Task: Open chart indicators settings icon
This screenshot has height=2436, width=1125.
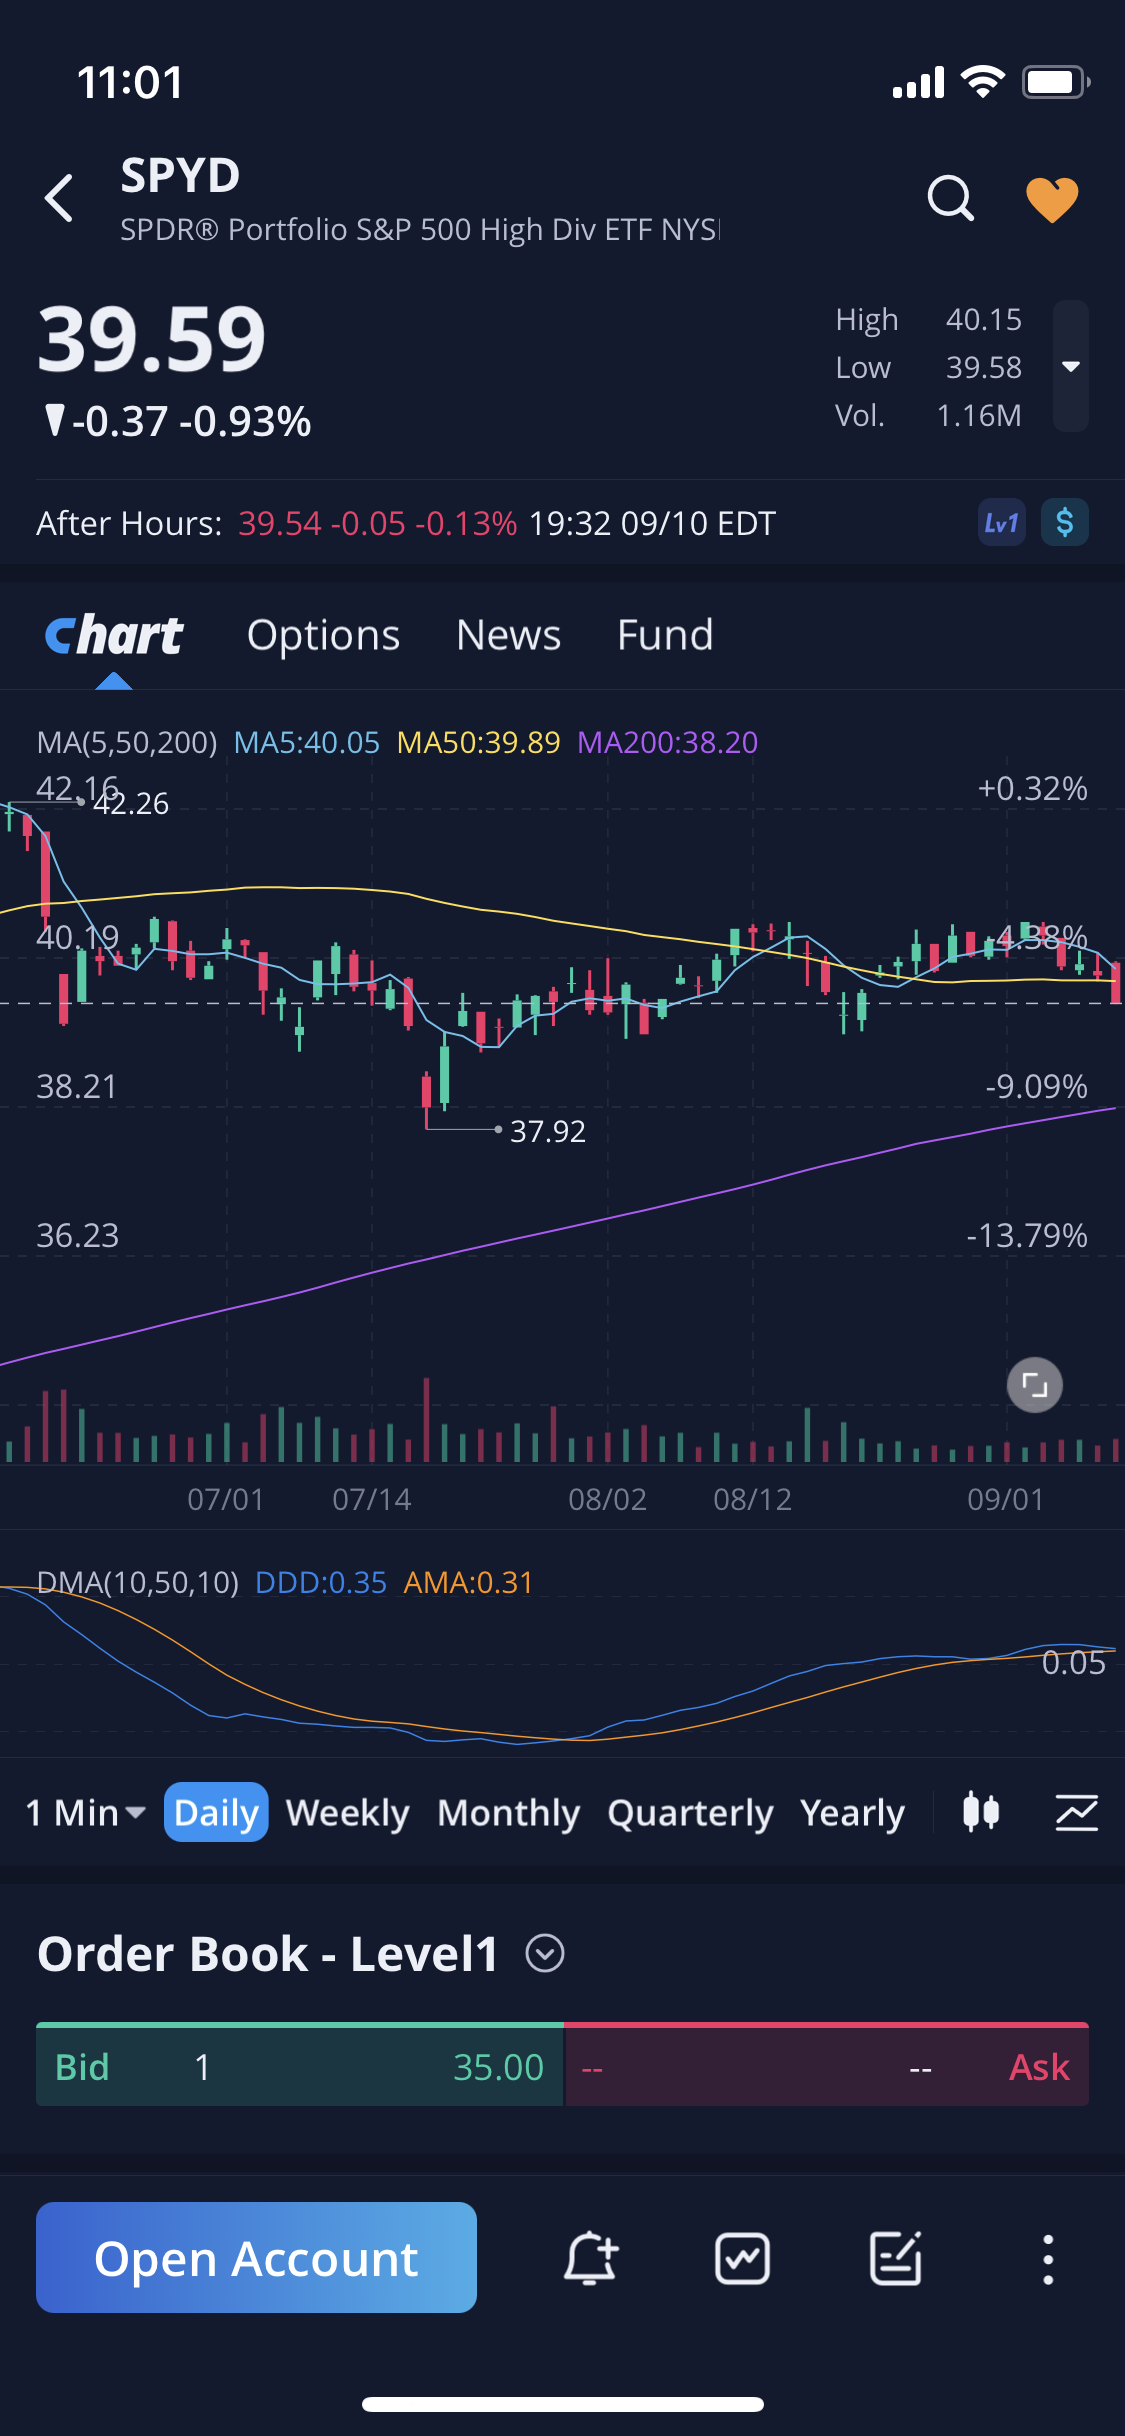Action: pos(1077,1813)
